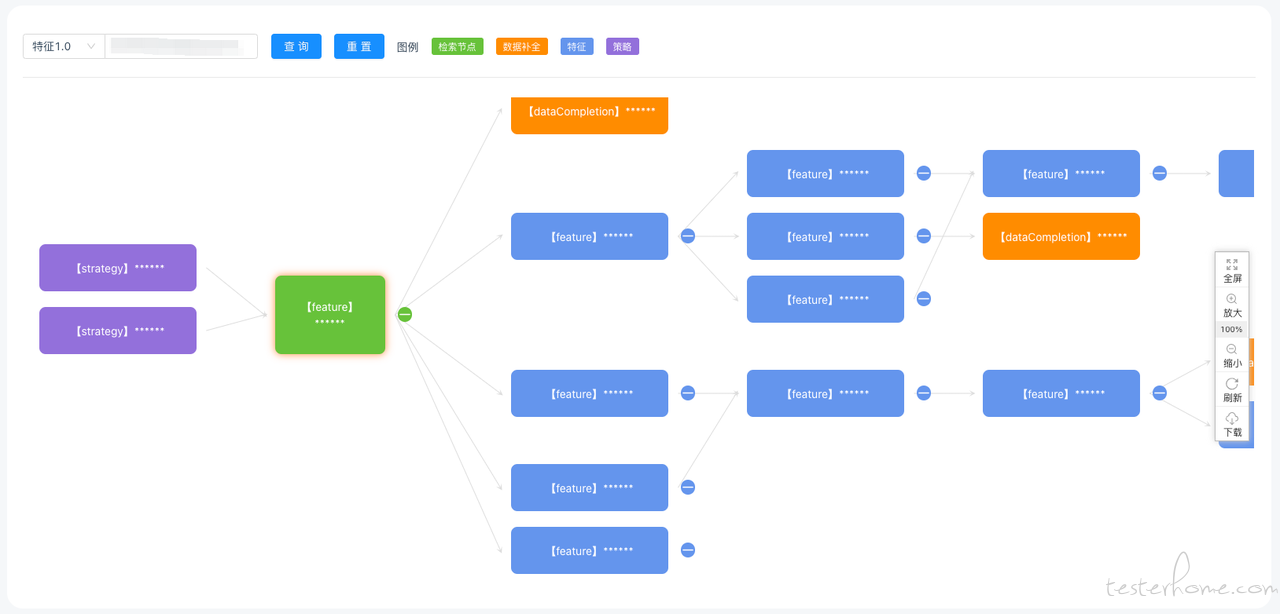Select the top orange dataCompletion node
1280x614 pixels.
pyautogui.click(x=589, y=115)
